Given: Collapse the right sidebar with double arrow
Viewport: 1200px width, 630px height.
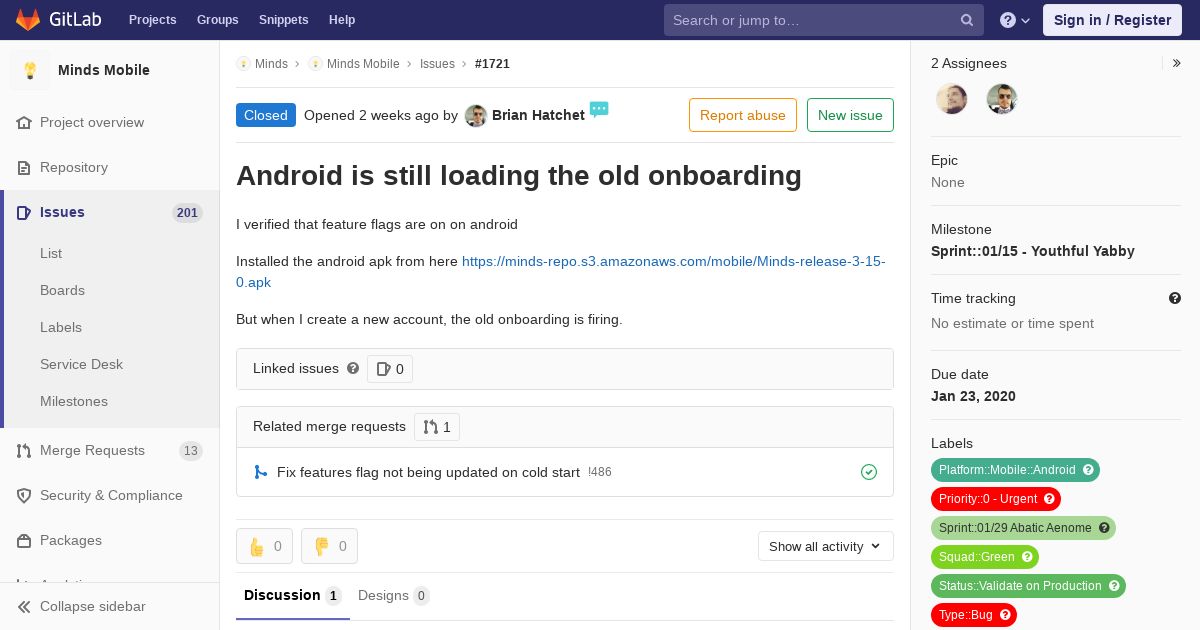Looking at the screenshot, I should (1177, 63).
